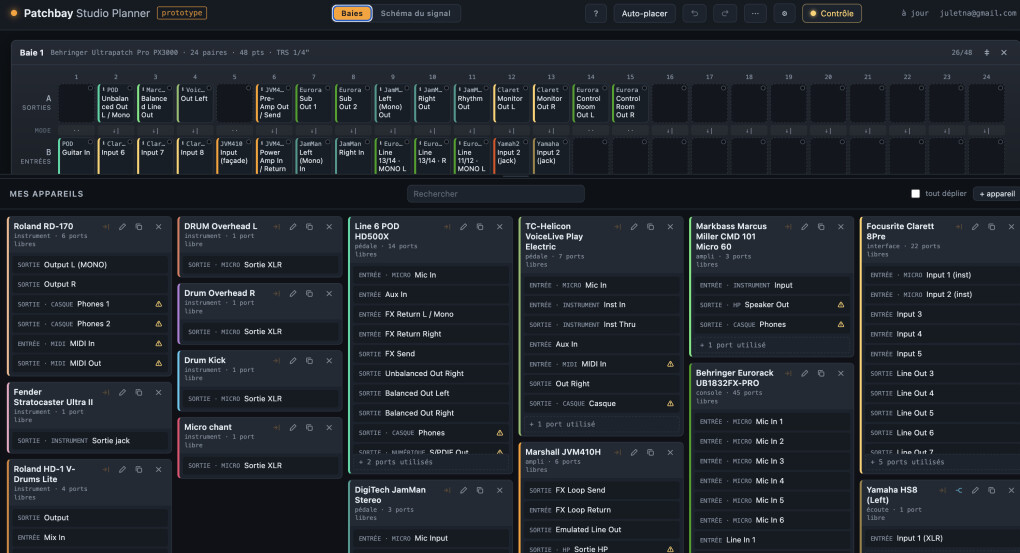This screenshot has height=553, width=1020.
Task: Click auto-patch arrow on Behringer Eurorack UB1832FX-PRO
Action: pos(788,373)
